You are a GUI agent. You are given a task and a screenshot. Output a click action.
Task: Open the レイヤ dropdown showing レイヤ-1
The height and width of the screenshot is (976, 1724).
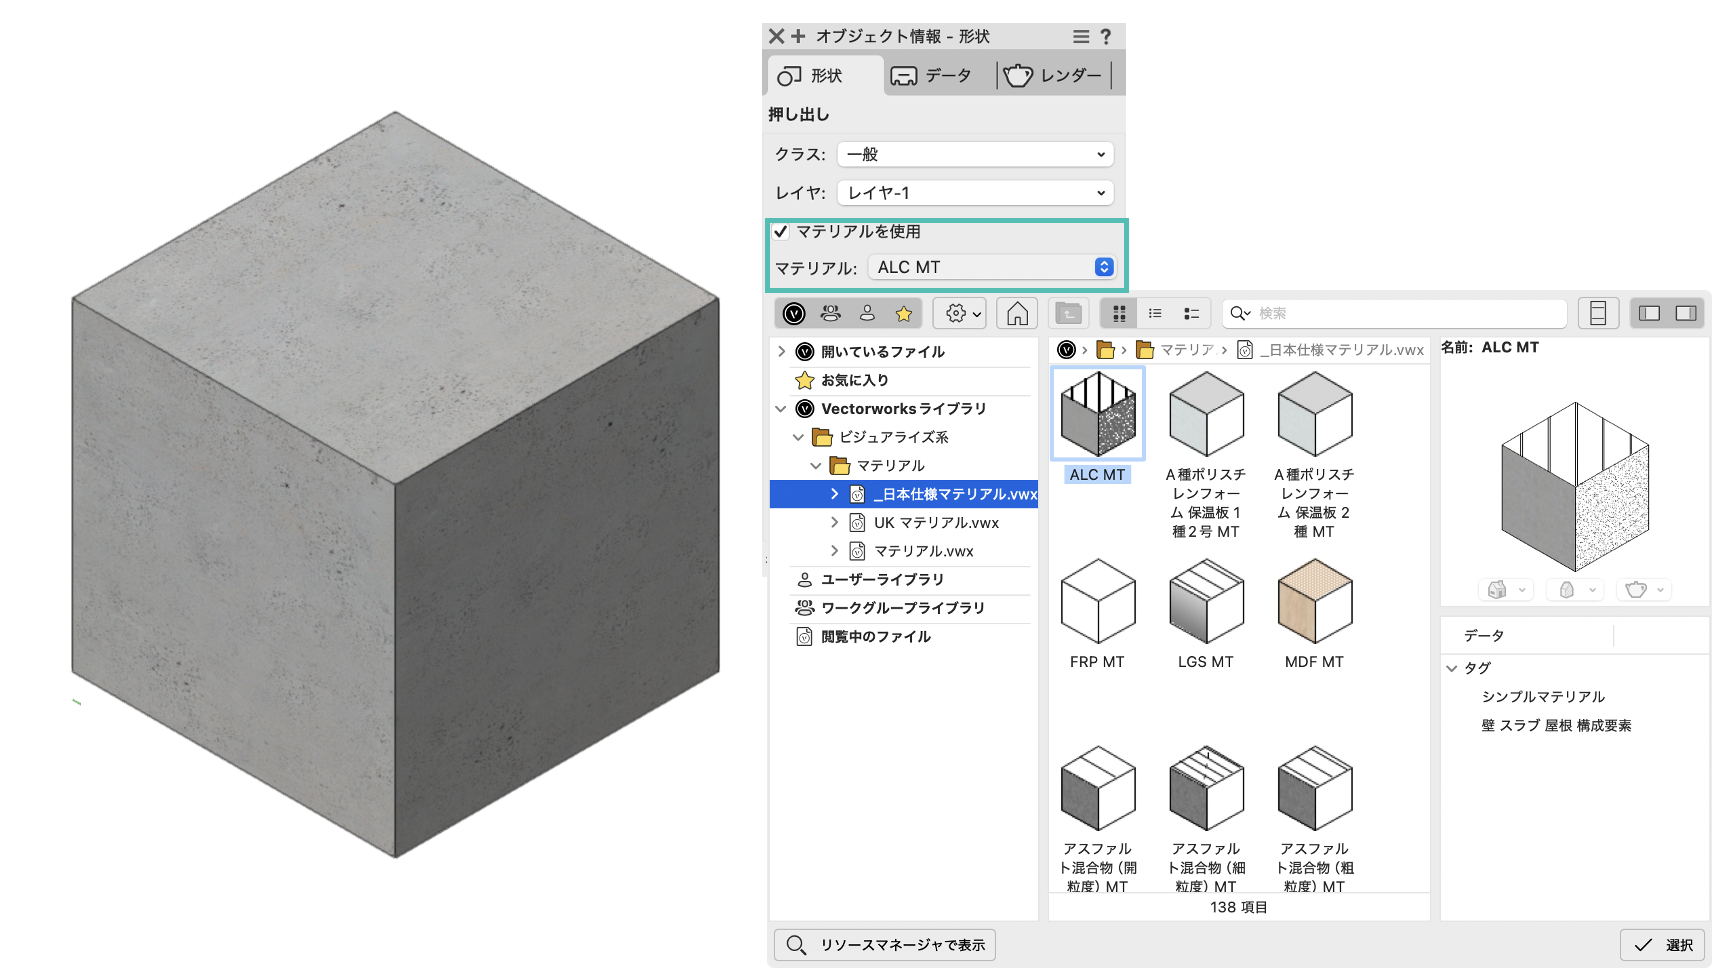[x=975, y=193]
